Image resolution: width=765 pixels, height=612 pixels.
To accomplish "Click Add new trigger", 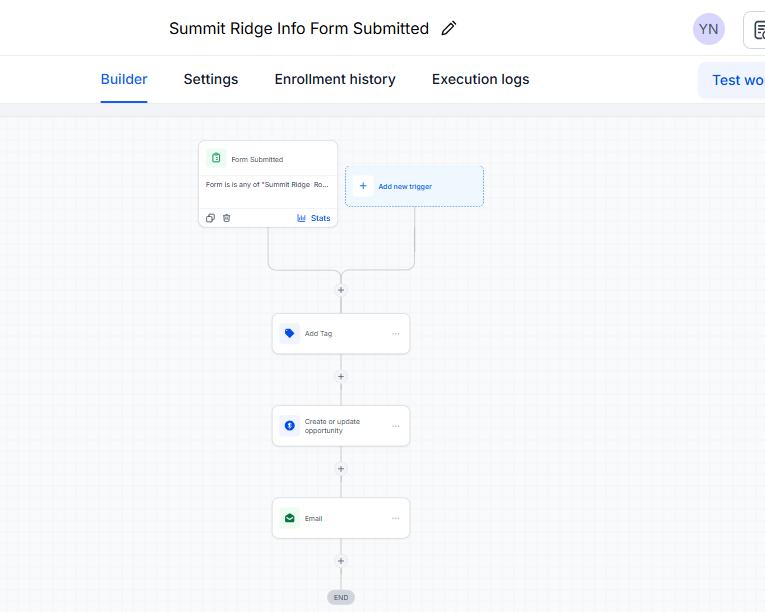I will pyautogui.click(x=414, y=186).
